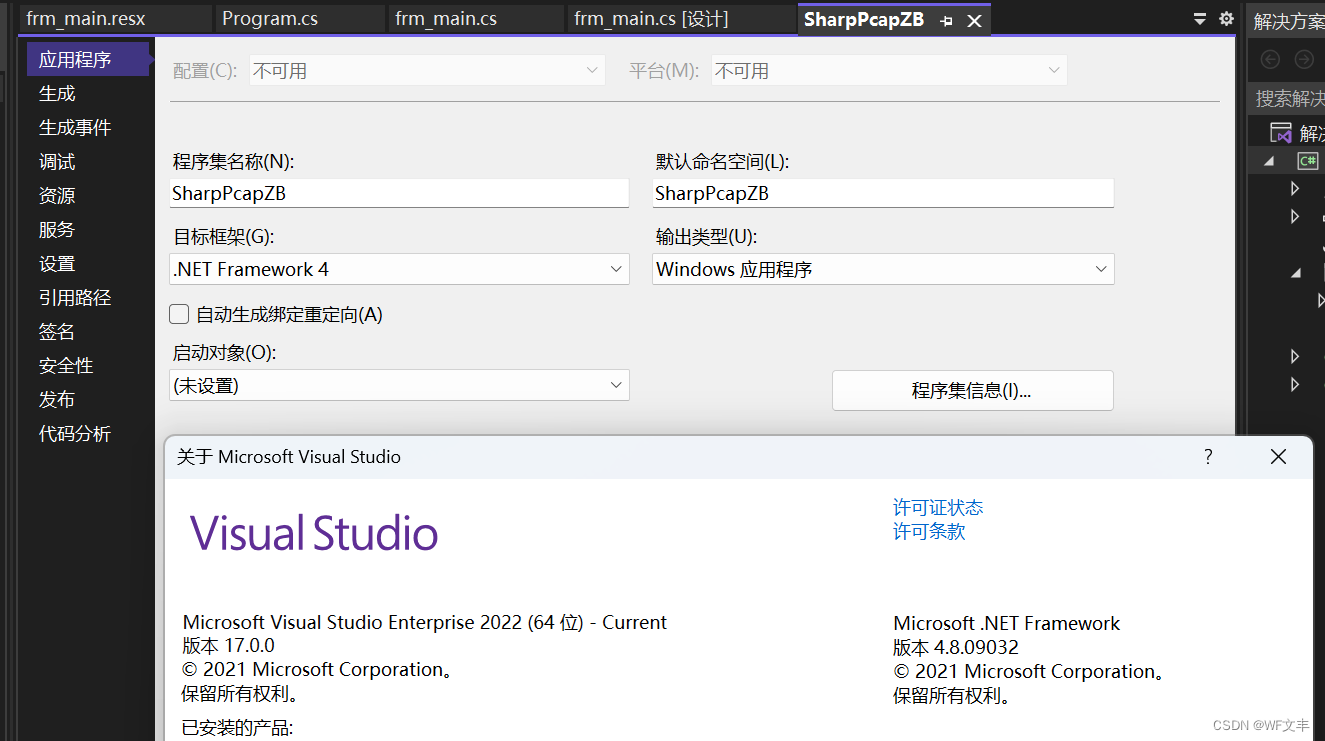Click the 解决方案 panel title
1325x741 pixels.
[x=1289, y=22]
